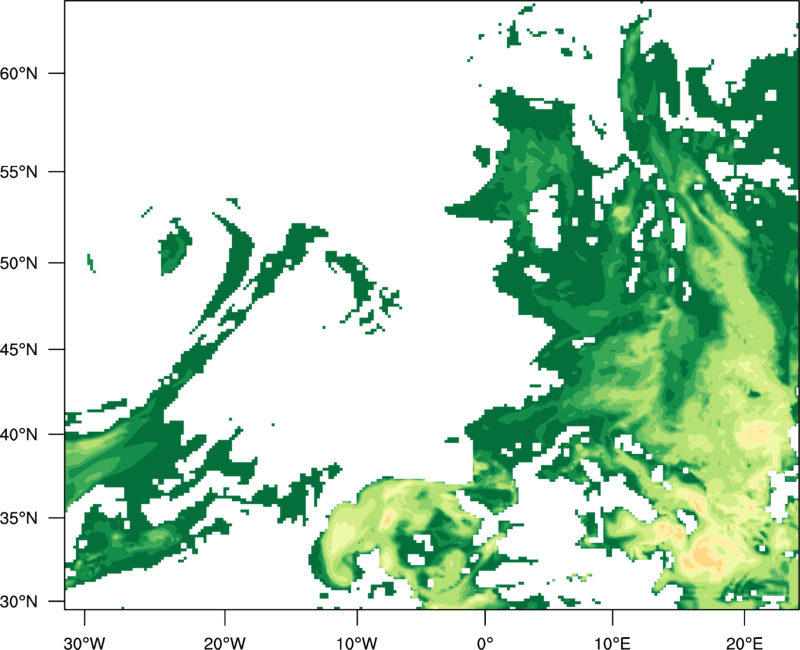Click the 60°N latitude label

coord(19,73)
